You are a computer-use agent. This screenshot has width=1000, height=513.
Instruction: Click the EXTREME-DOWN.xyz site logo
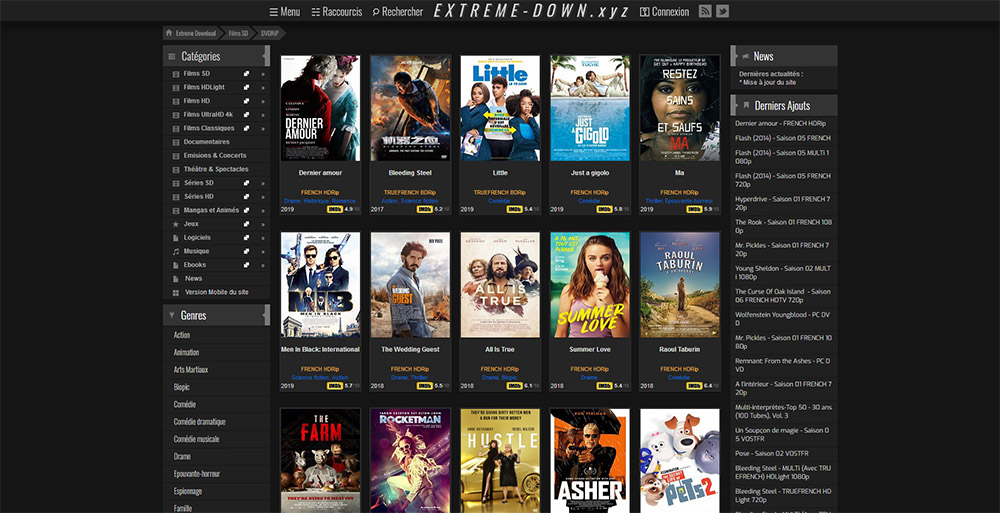pos(531,11)
